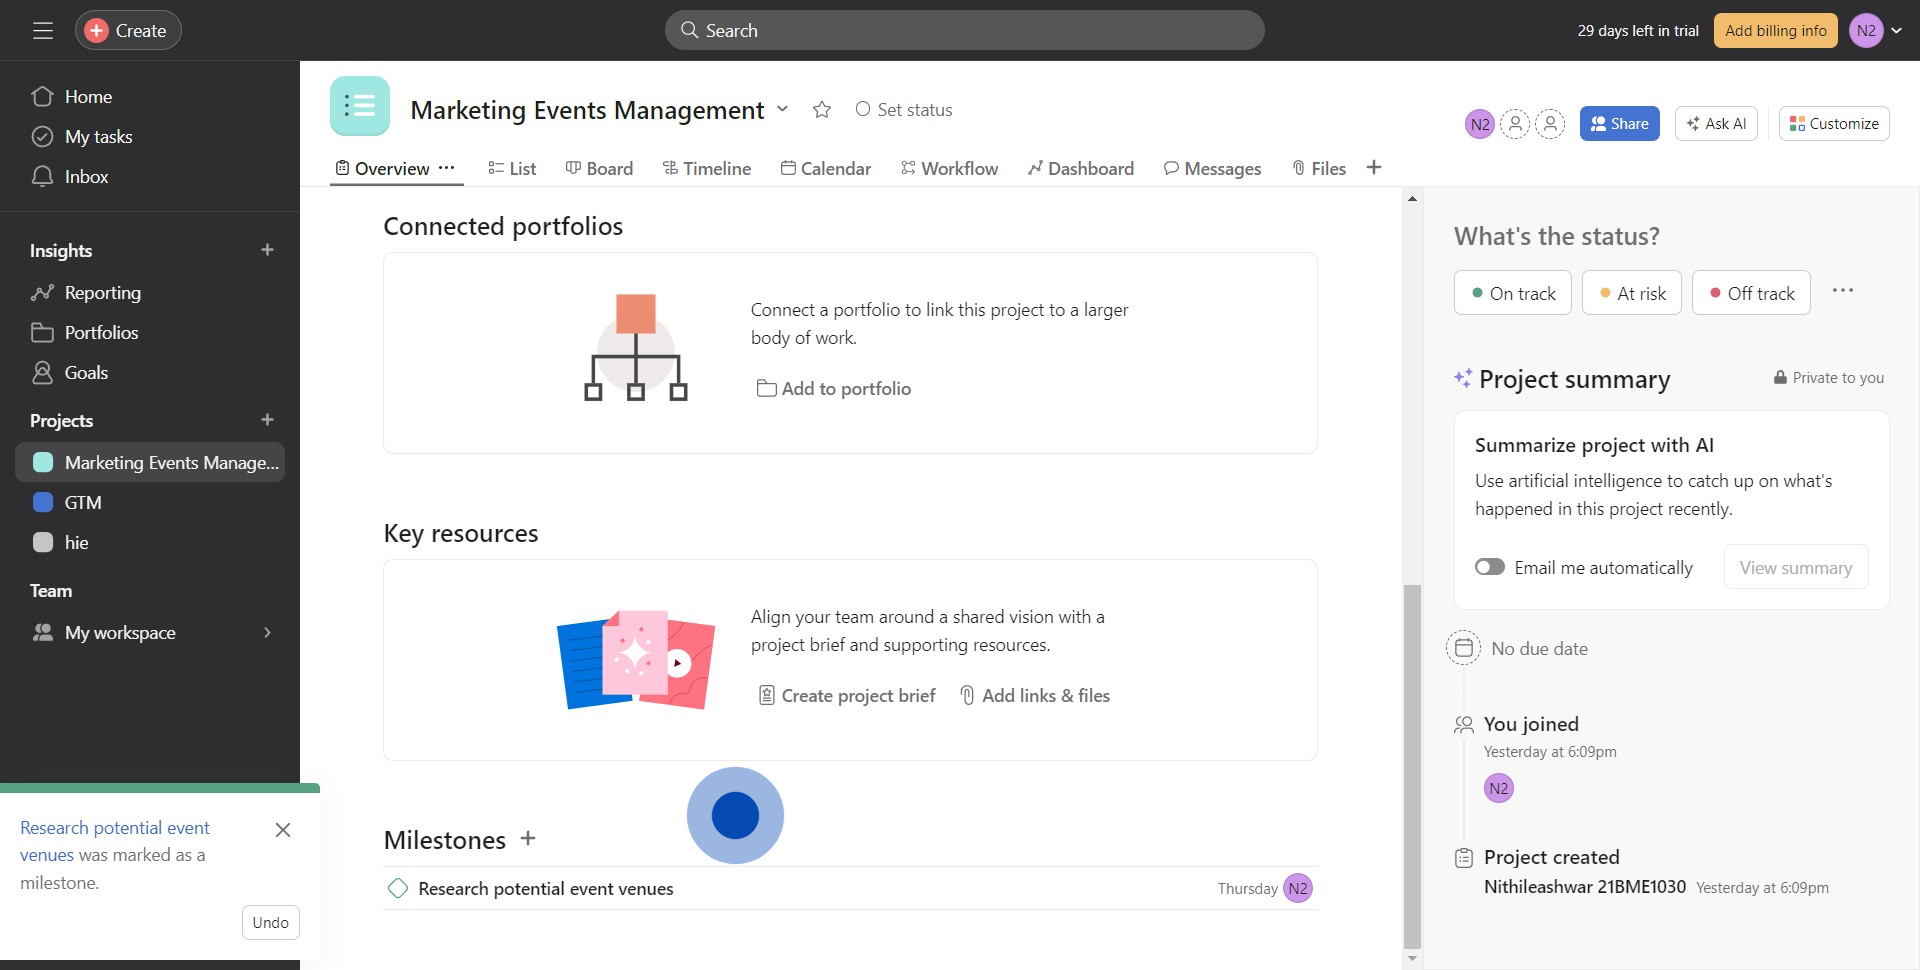Click View summary button
This screenshot has height=970, width=1920.
[x=1796, y=567]
